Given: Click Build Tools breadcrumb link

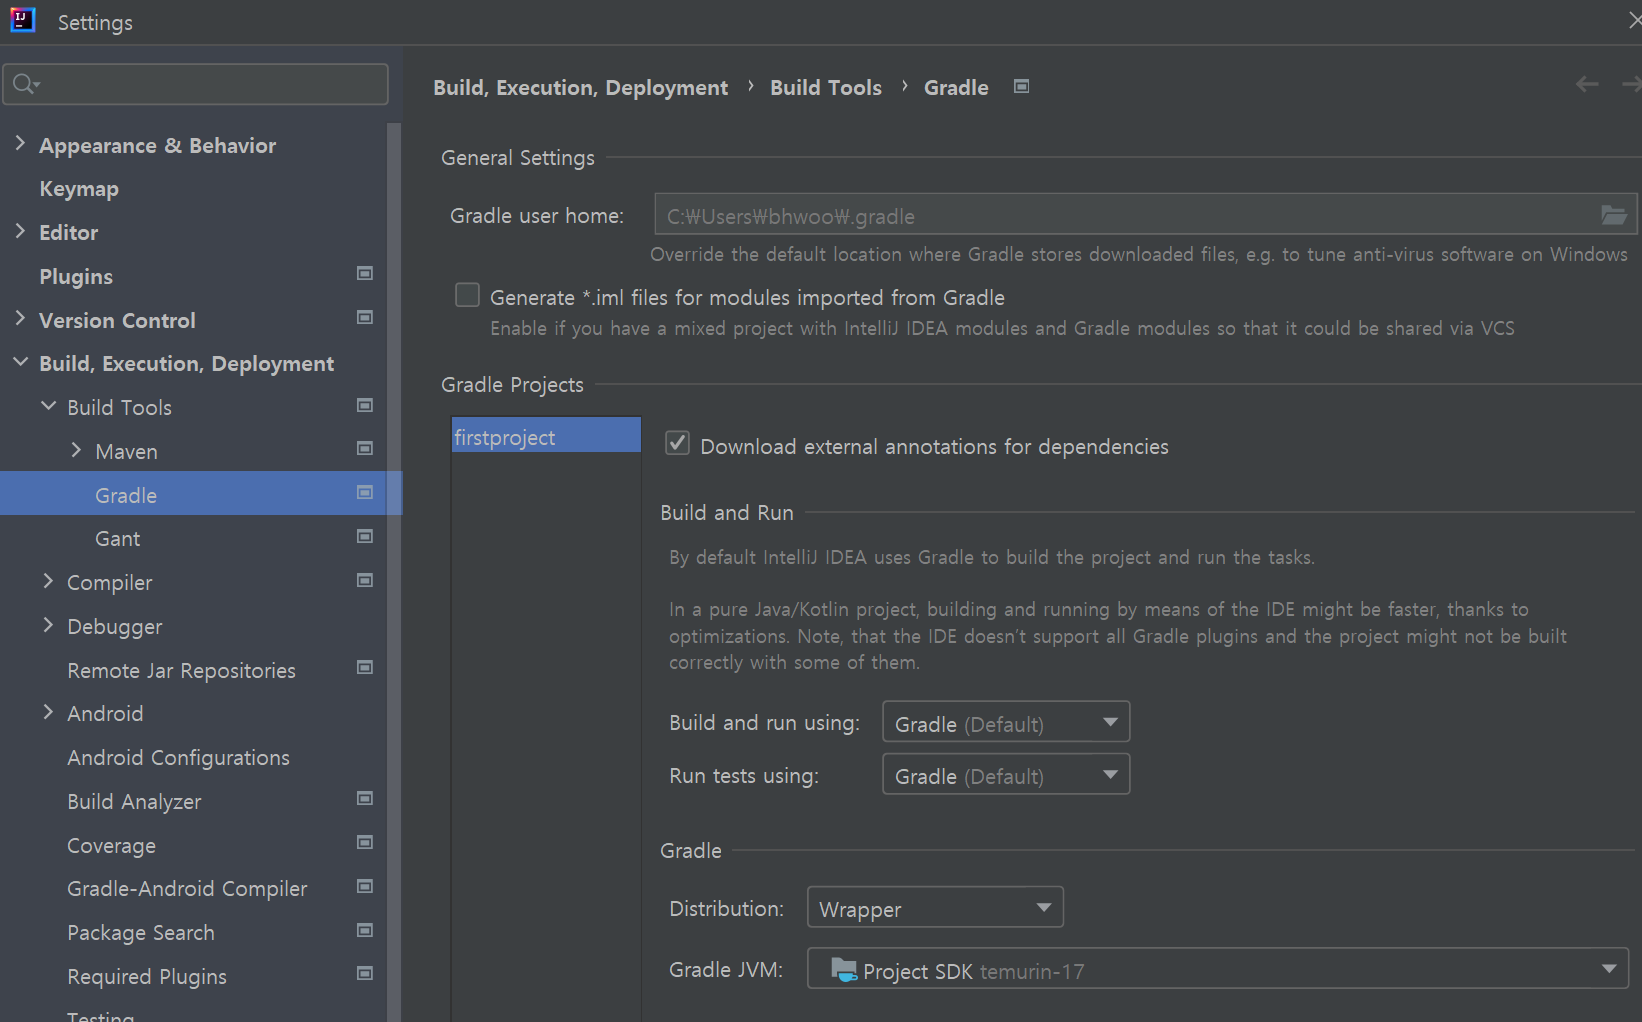Looking at the screenshot, I should coord(826,88).
